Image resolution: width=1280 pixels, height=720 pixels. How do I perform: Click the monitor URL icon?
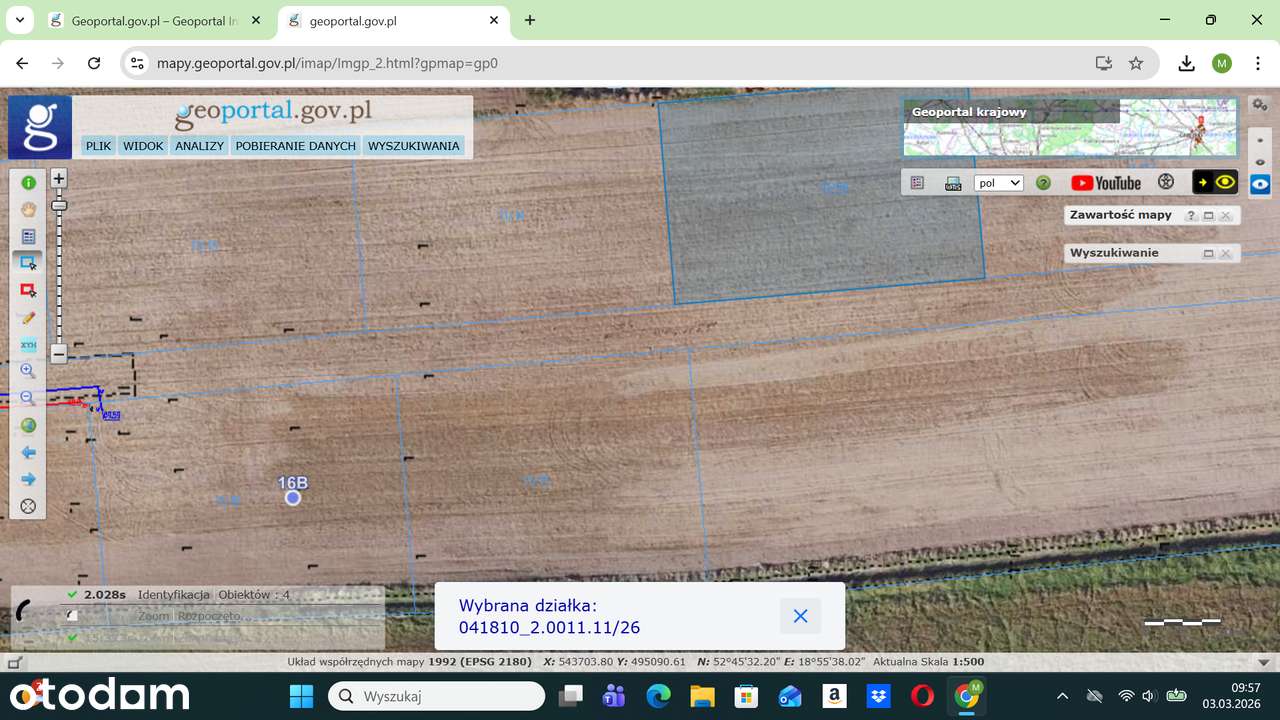(953, 183)
